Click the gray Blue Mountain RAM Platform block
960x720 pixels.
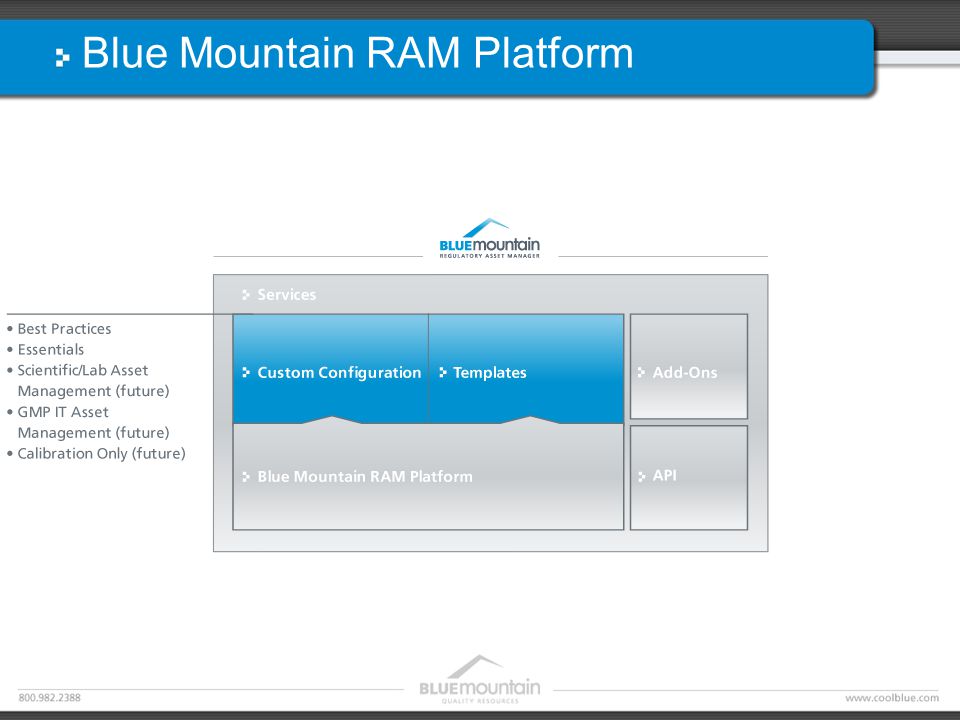point(428,476)
